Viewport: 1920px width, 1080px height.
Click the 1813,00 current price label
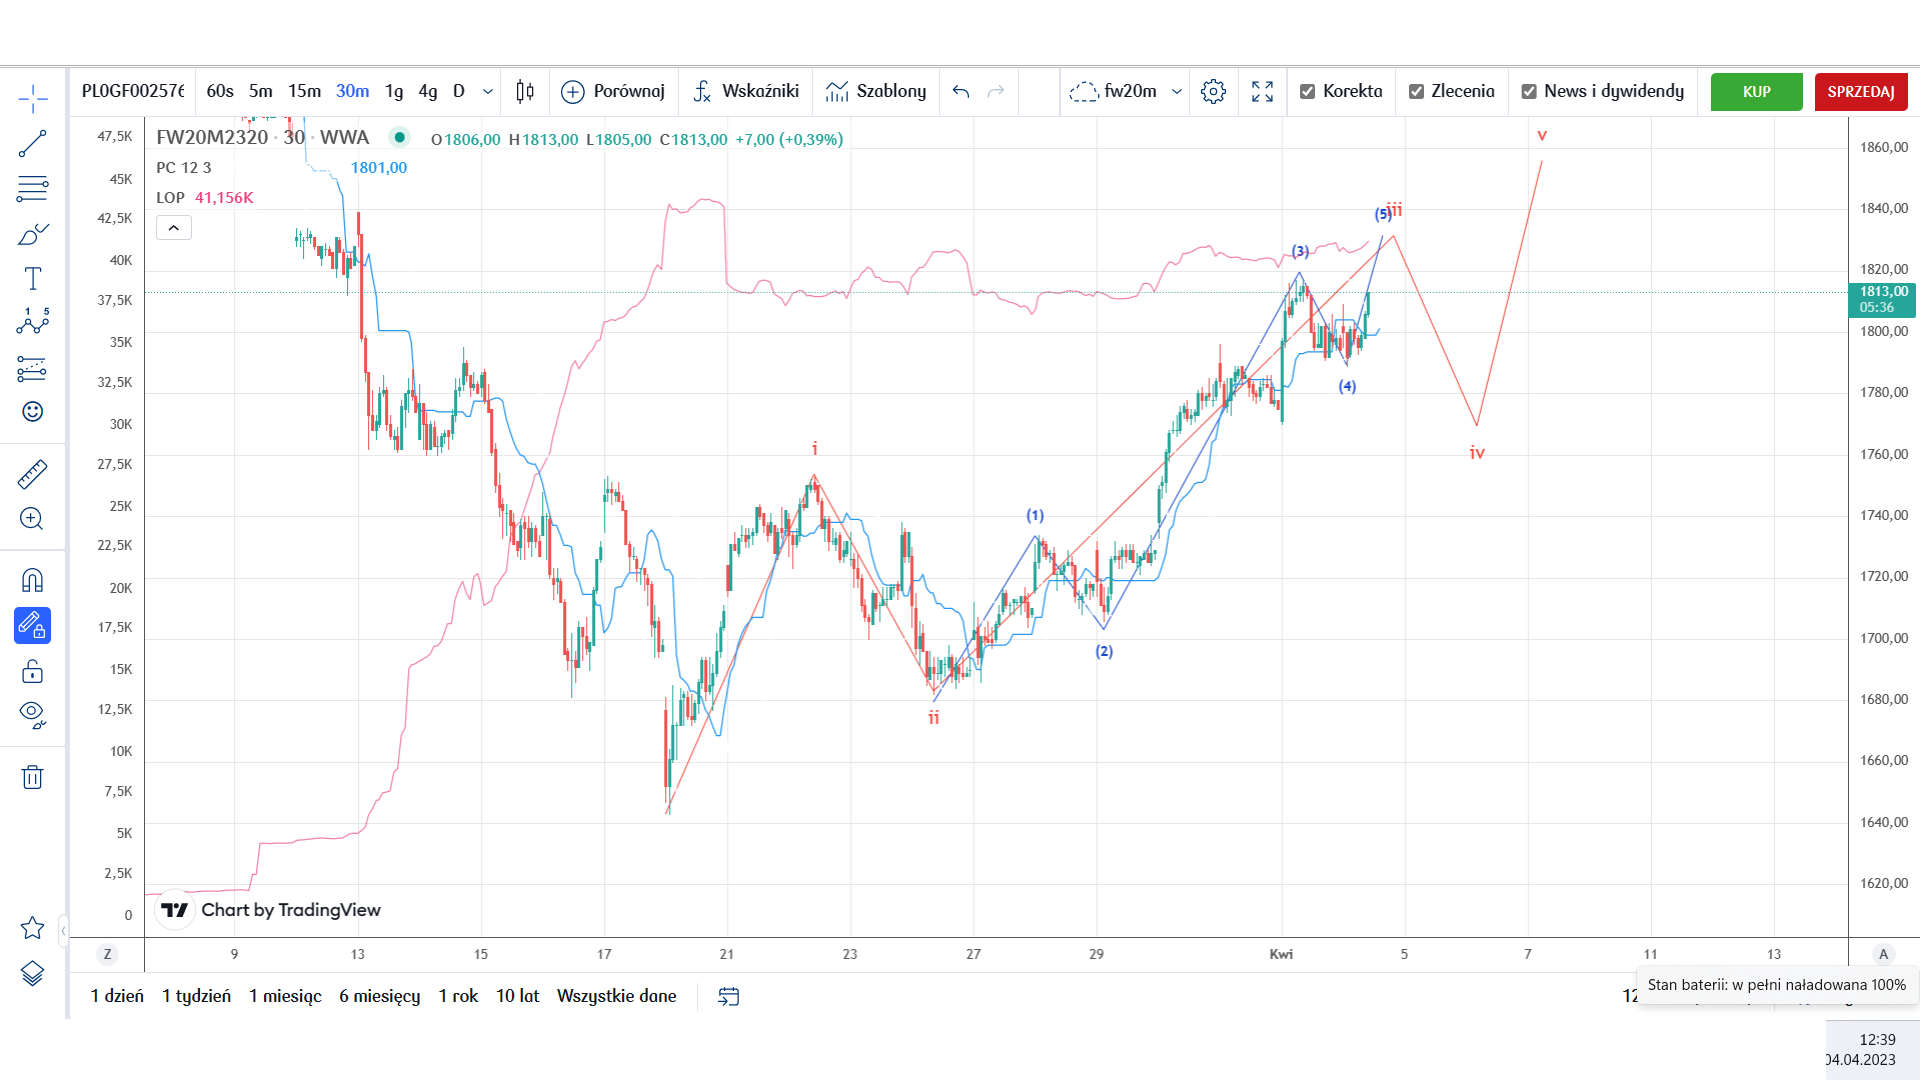[1881, 299]
